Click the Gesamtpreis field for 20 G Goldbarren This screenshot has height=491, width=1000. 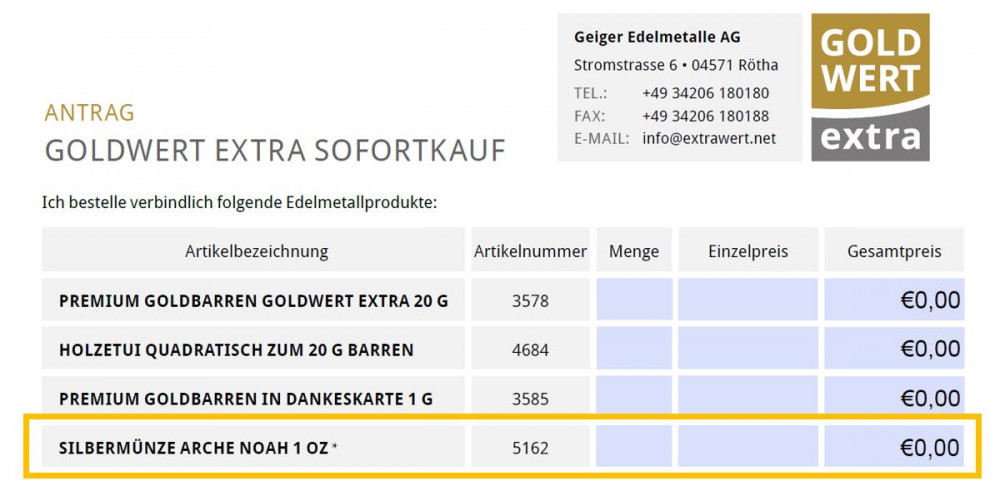(x=894, y=300)
